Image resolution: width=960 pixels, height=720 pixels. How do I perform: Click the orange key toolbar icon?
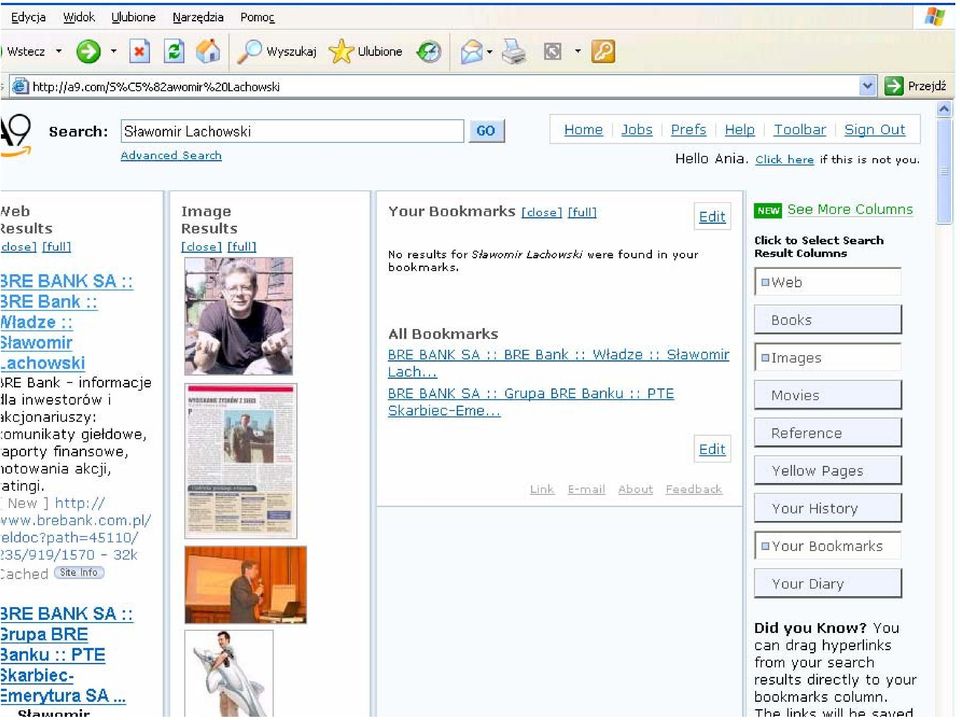tap(603, 51)
